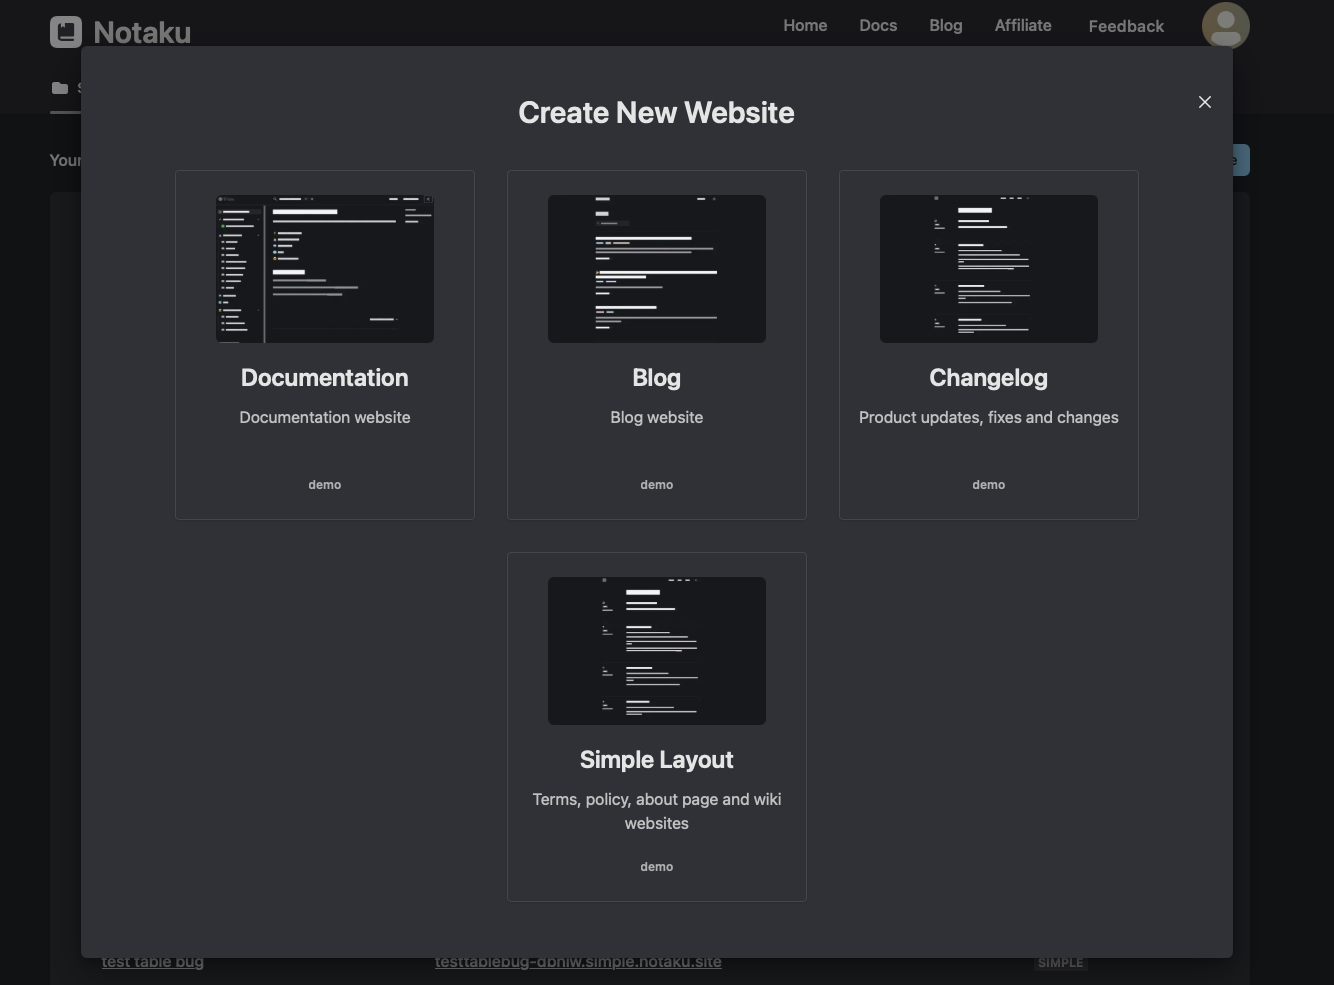
Task: Open the demo link under Documentation
Action: point(324,484)
